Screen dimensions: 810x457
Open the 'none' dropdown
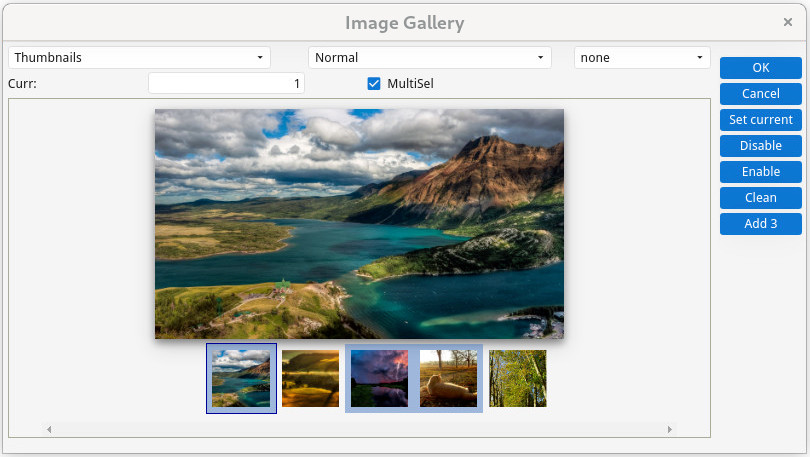tap(642, 57)
